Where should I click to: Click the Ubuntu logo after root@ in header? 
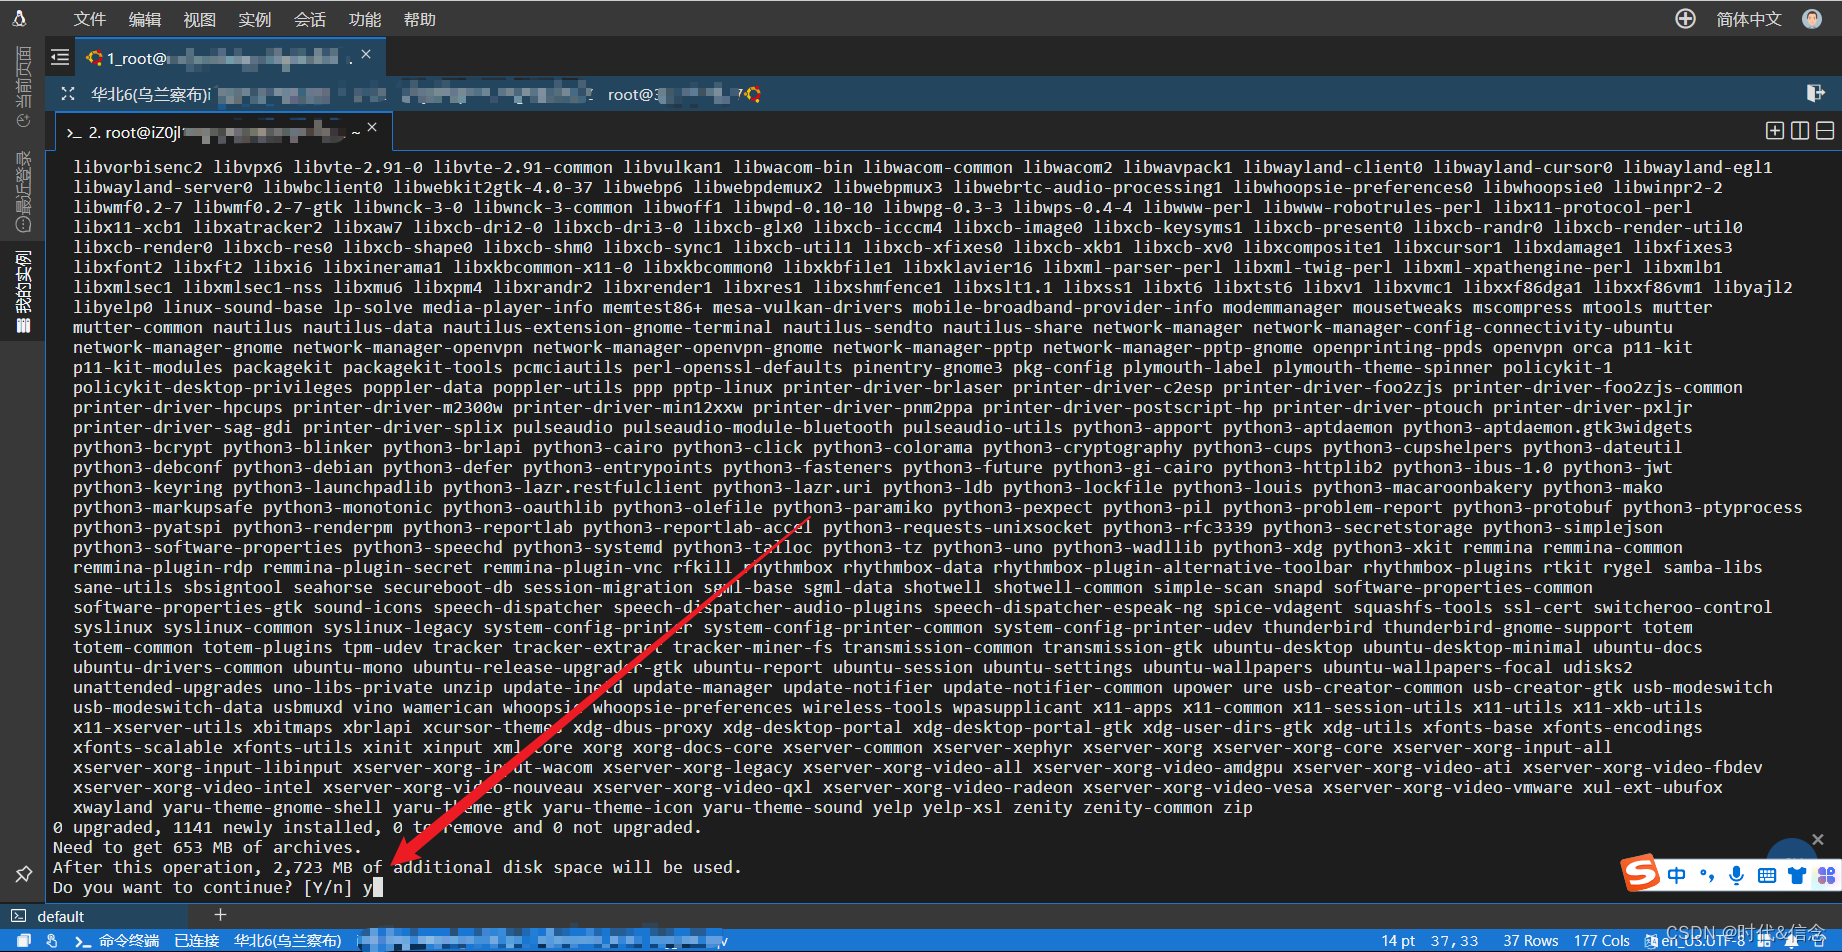(x=753, y=94)
